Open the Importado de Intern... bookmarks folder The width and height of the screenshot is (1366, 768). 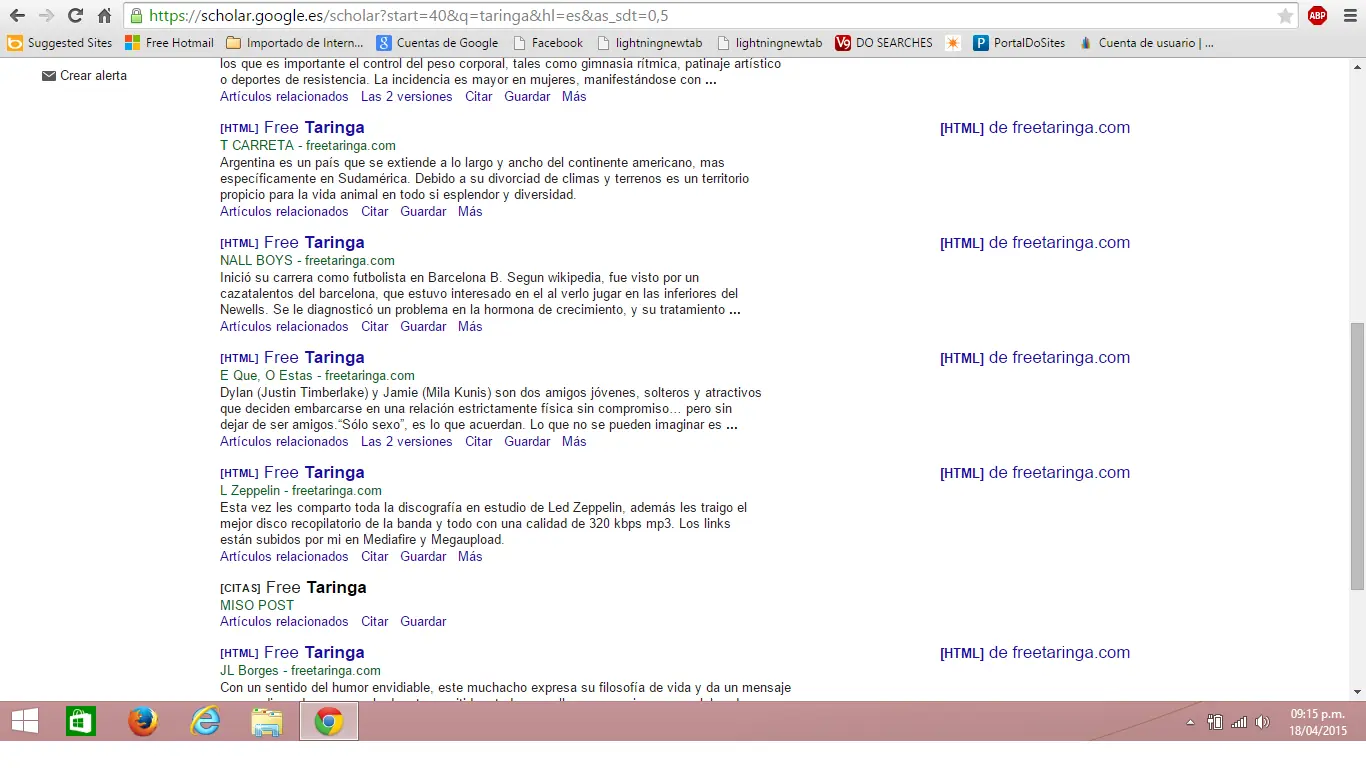[295, 43]
